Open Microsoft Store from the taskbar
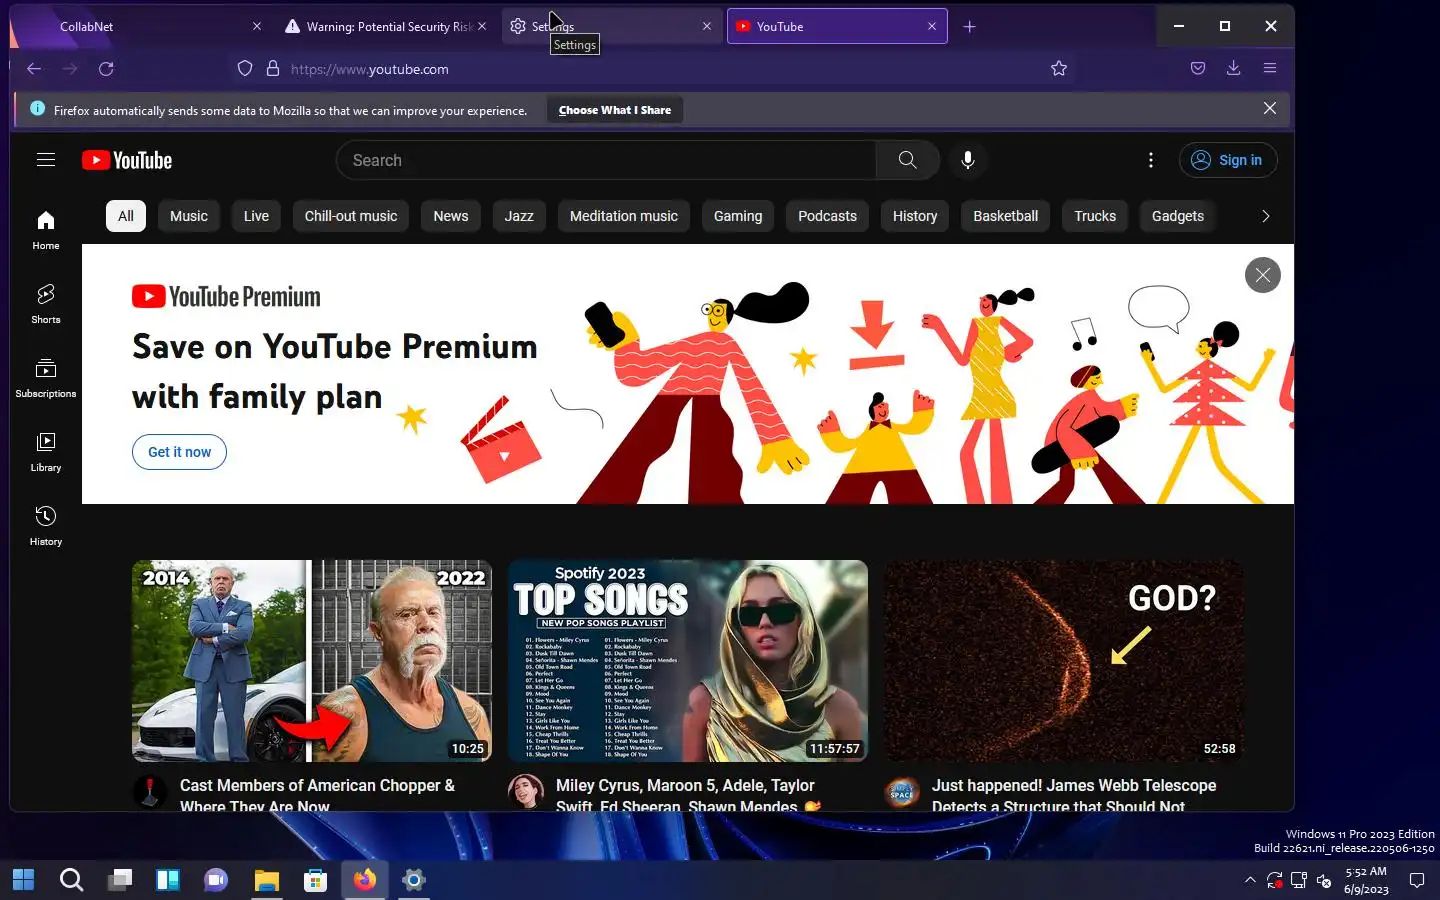The image size is (1440, 900). pyautogui.click(x=315, y=880)
